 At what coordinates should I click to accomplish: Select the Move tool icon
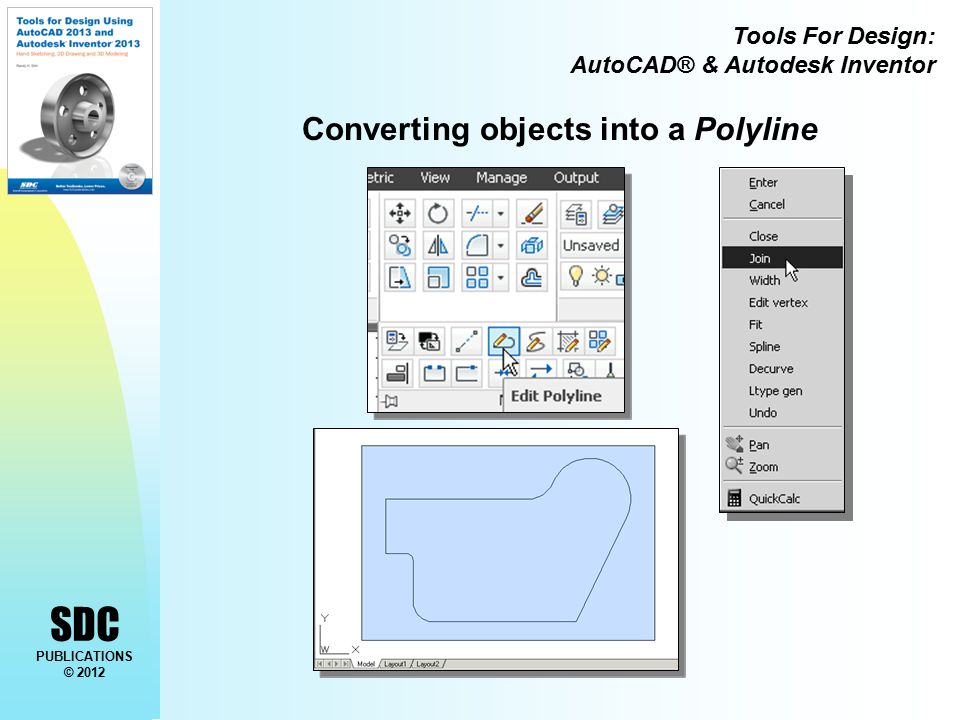[400, 214]
